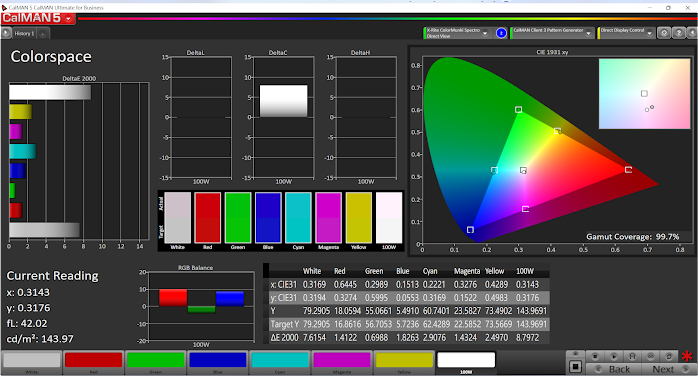Click the Red actual/target comparison swatch

207,218
